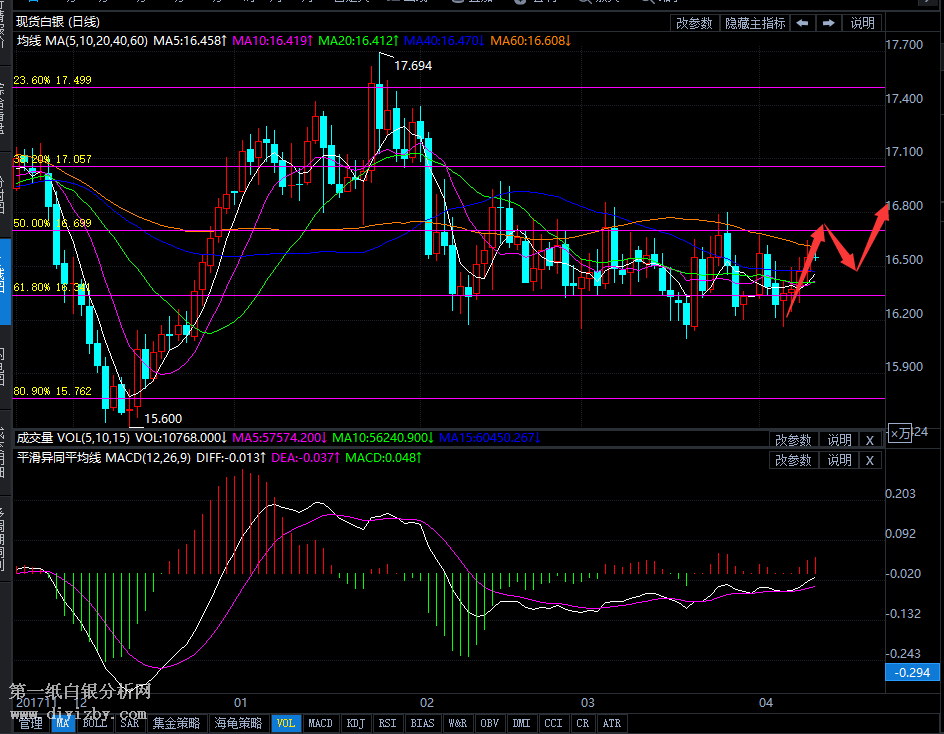Open 改参数 in the MACD panel
Image resolution: width=944 pixels, height=734 pixels.
pos(793,460)
